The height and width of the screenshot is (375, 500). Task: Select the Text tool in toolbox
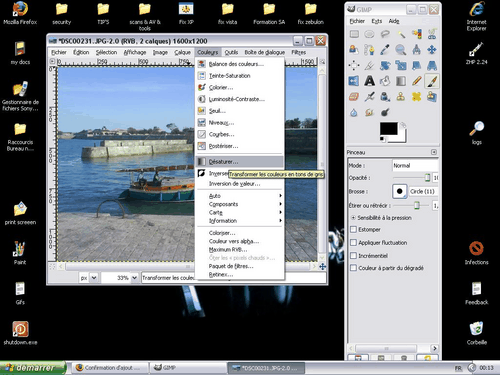pyautogui.click(x=369, y=81)
